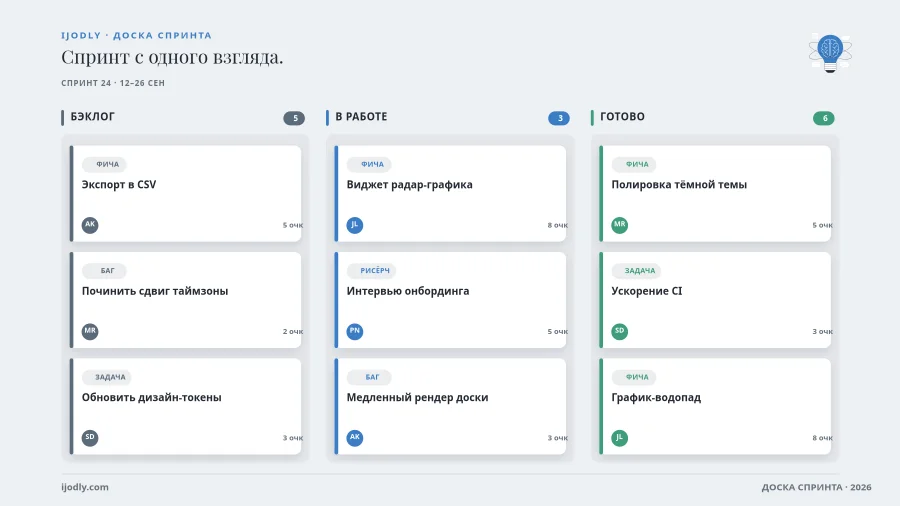
Task: Click the AK avatar on Медленный рендер доски card
Action: tap(355, 438)
